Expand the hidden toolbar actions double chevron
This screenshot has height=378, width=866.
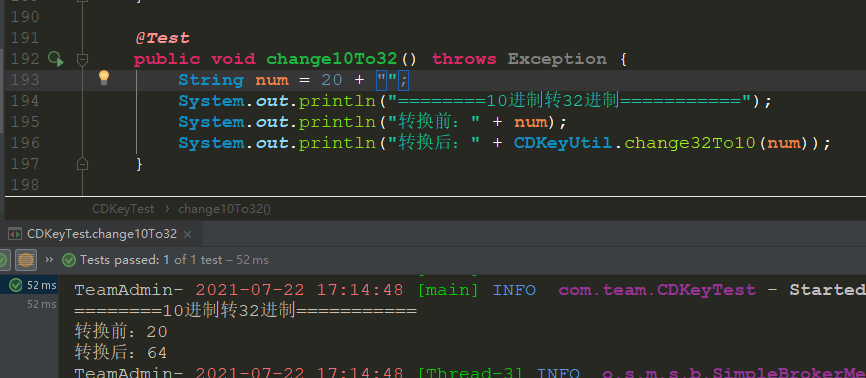point(49,259)
